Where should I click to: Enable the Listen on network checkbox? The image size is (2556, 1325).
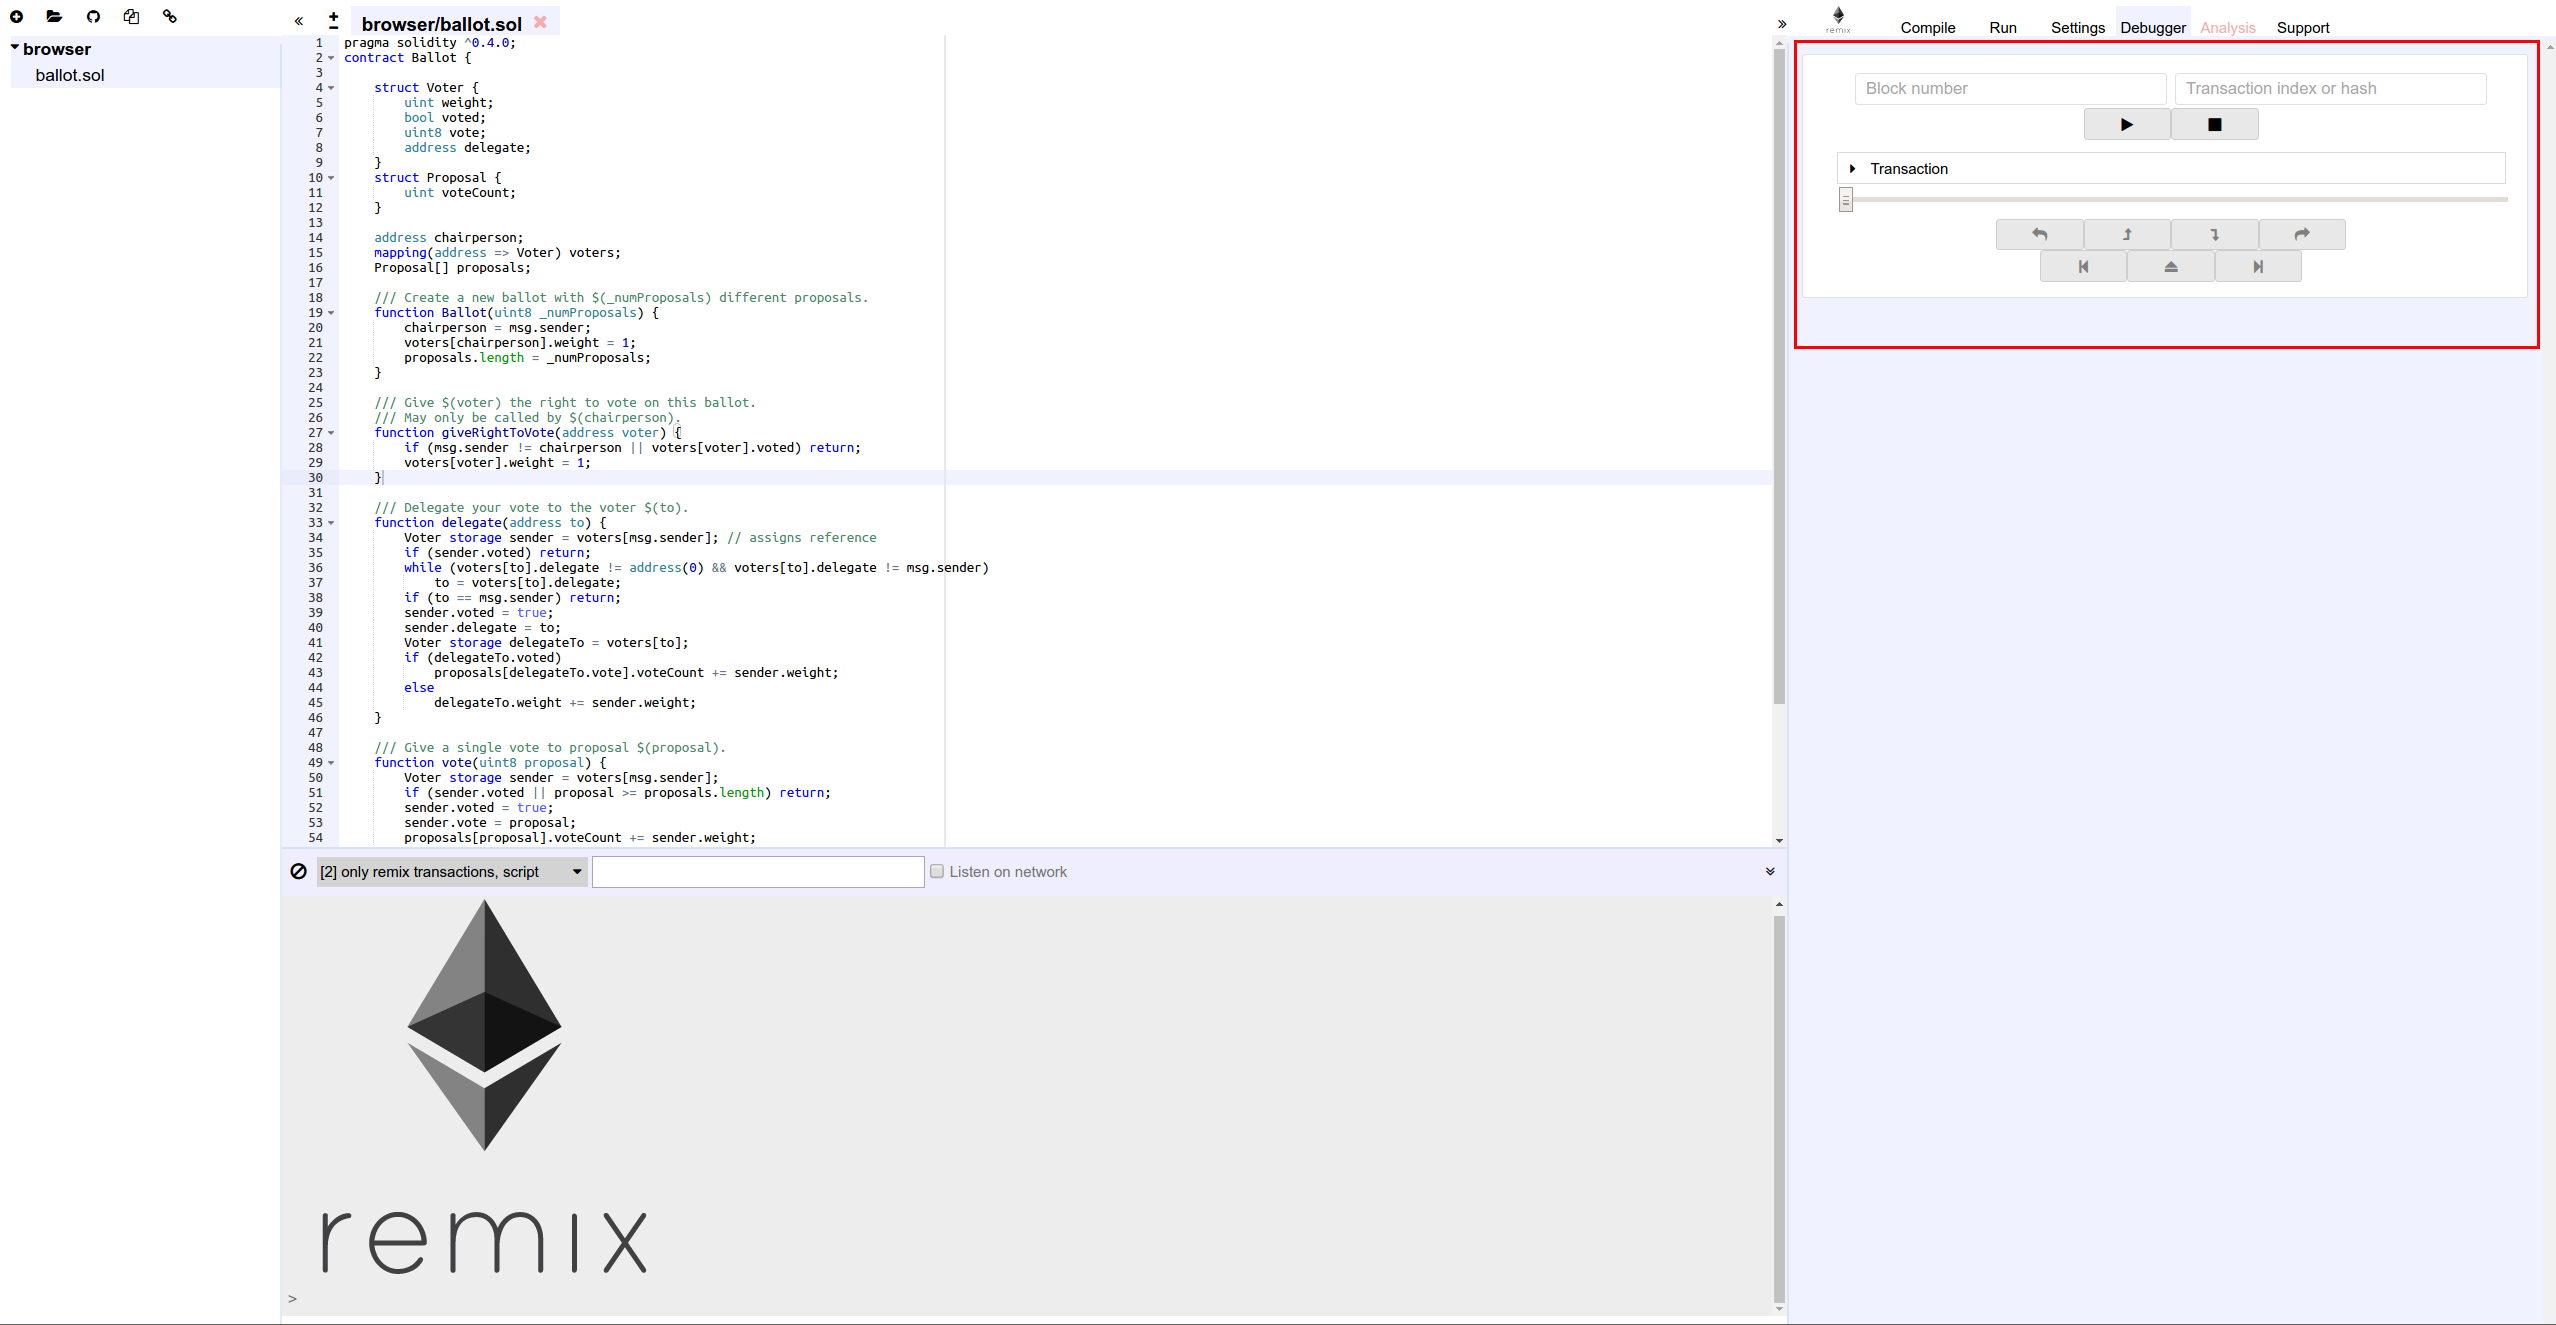[x=937, y=871]
